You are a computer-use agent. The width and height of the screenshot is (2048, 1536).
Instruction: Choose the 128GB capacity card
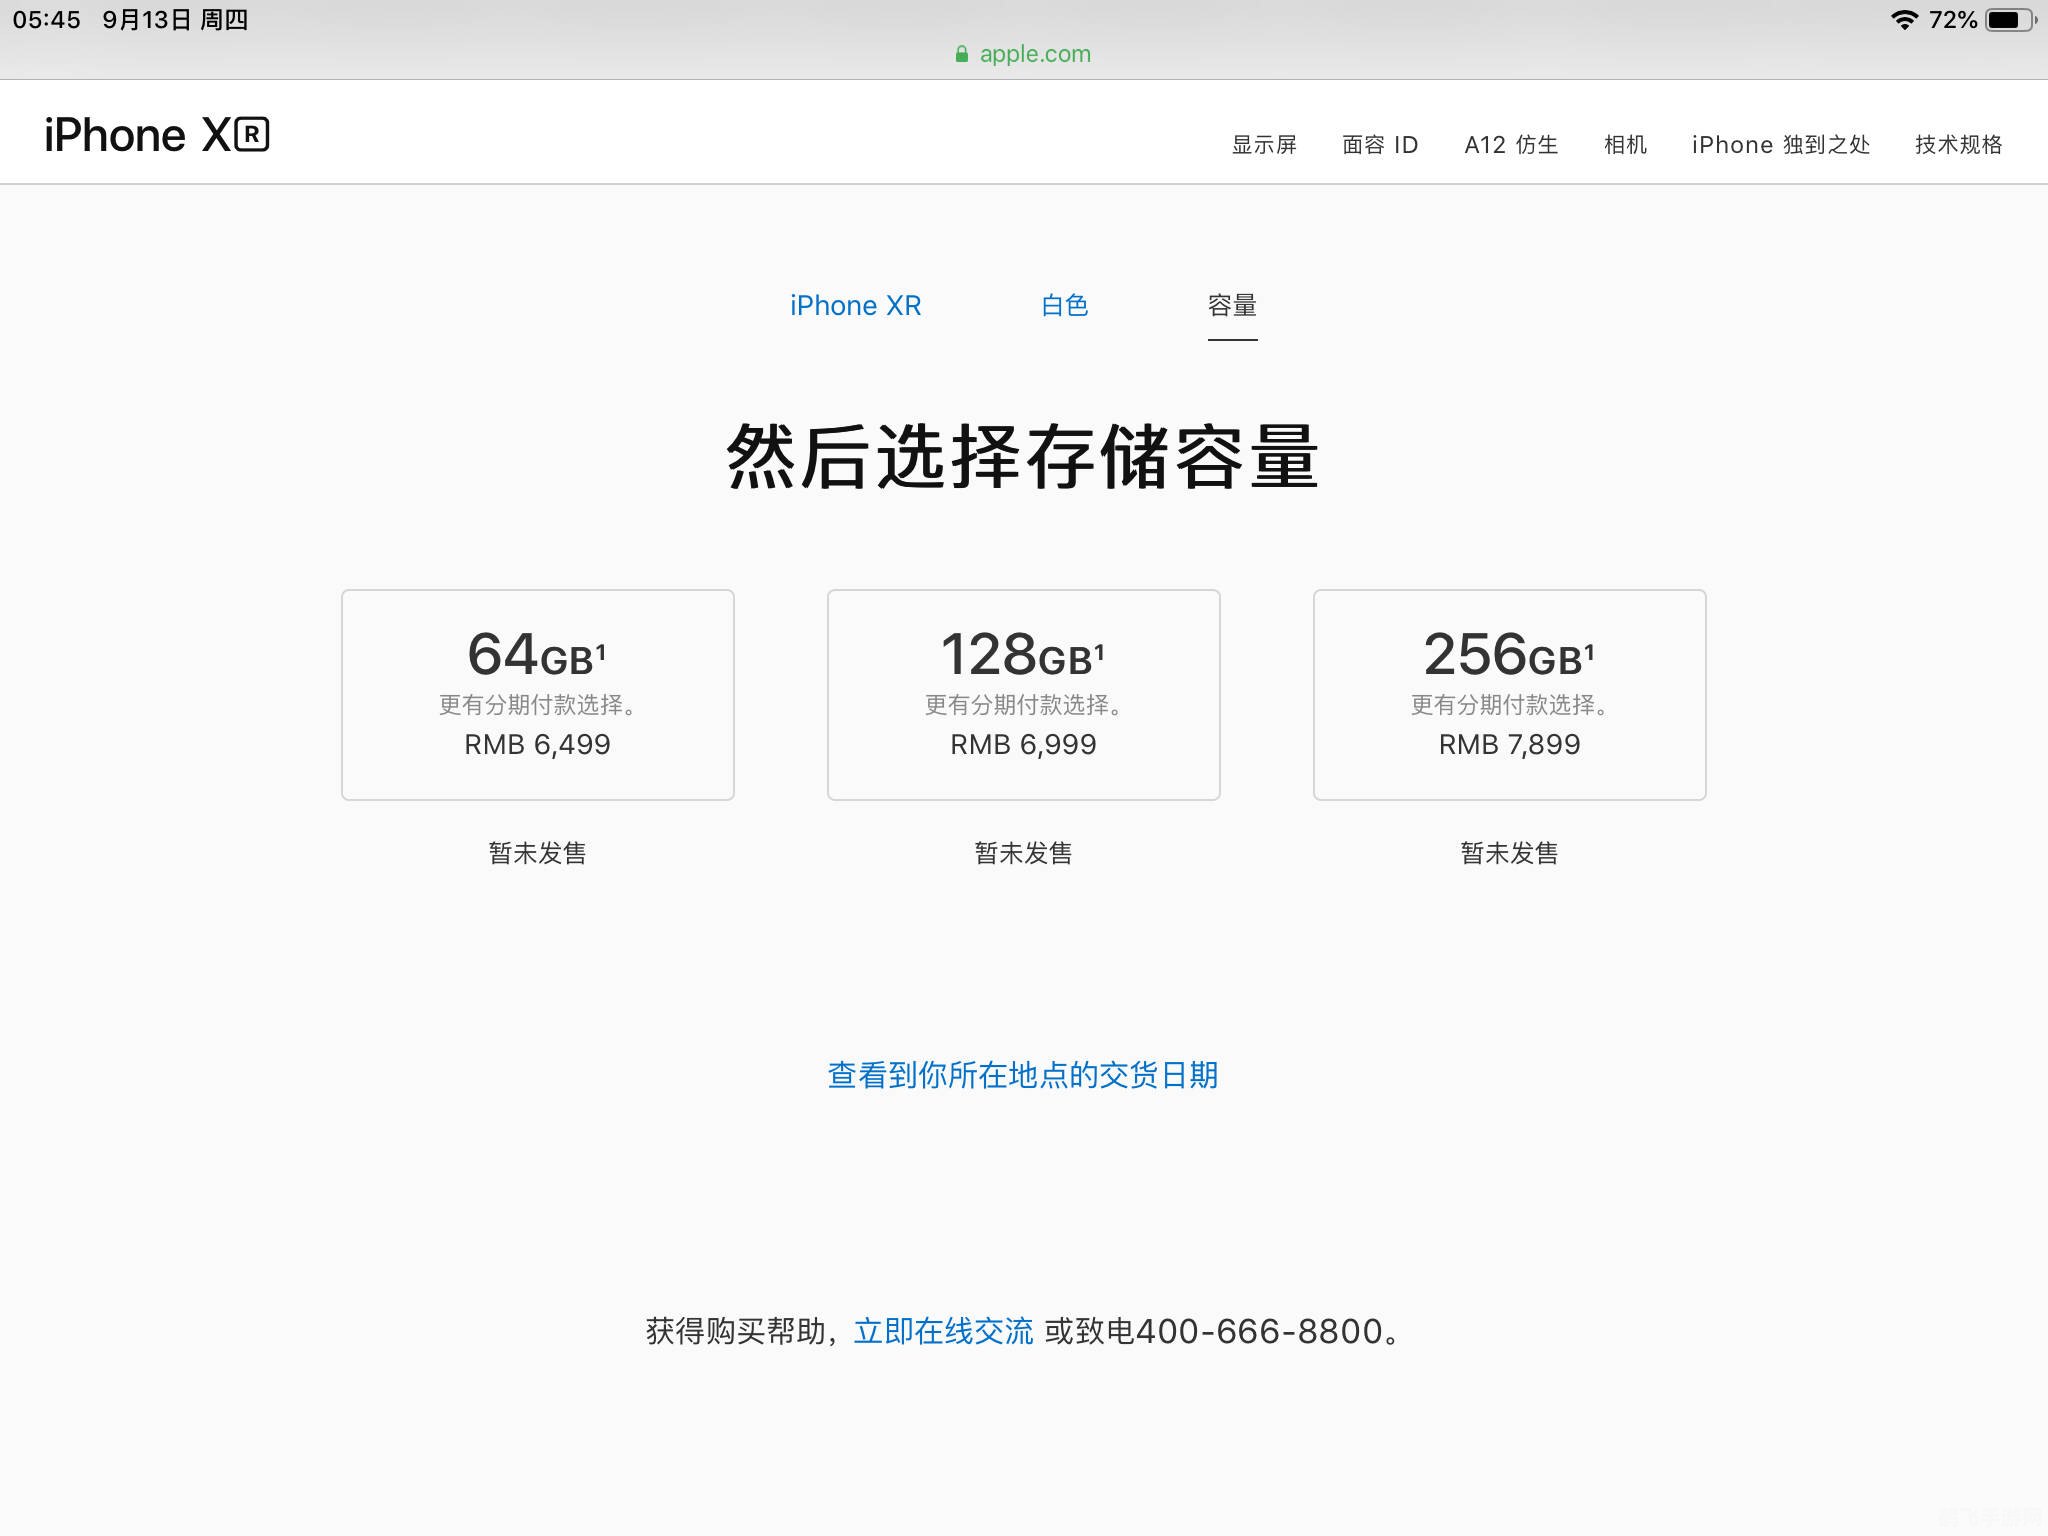coord(1023,695)
